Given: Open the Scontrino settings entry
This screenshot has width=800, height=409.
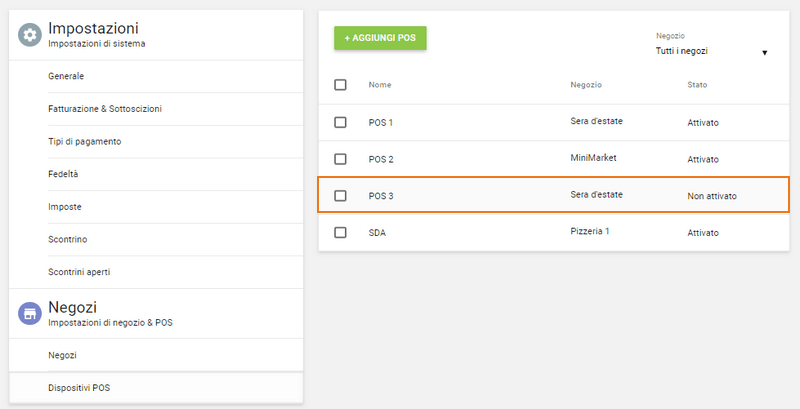Looking at the screenshot, I should (69, 239).
